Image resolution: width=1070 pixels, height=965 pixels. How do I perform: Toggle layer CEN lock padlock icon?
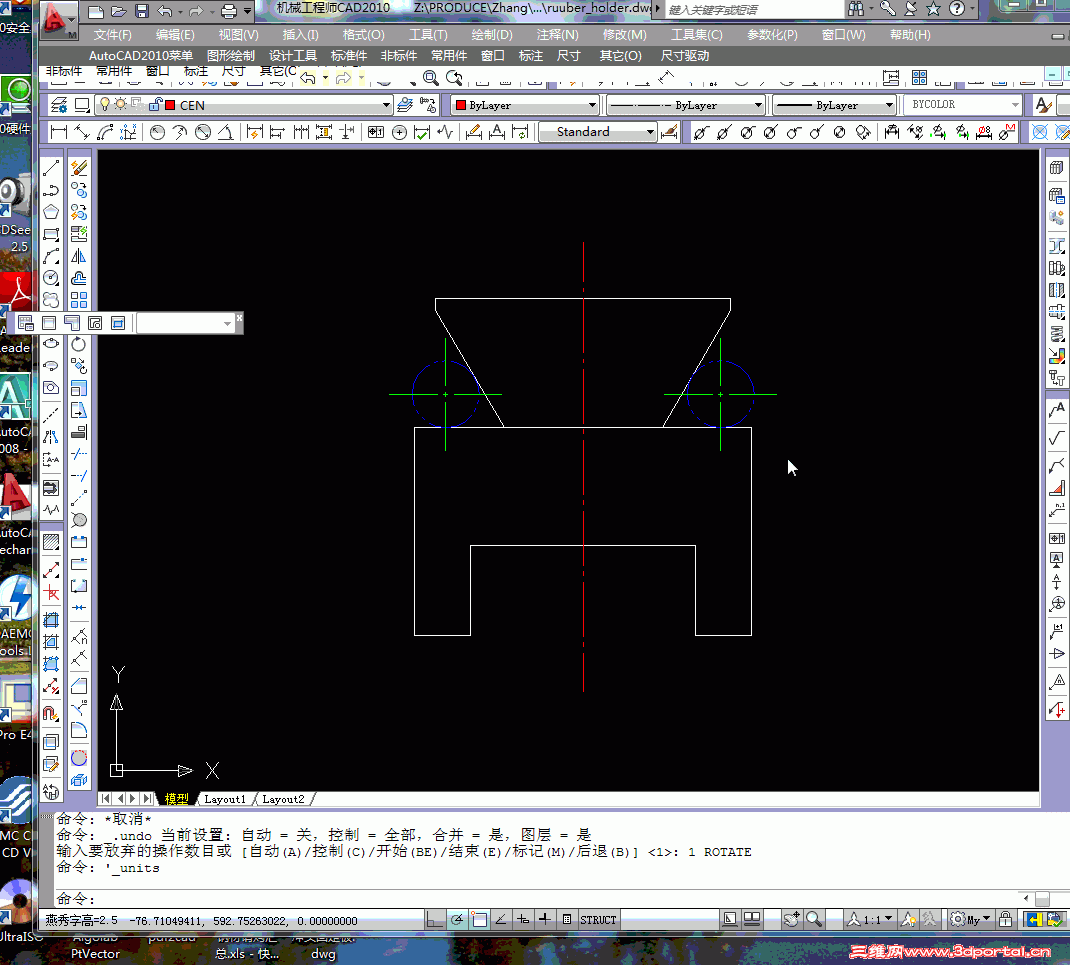[155, 104]
